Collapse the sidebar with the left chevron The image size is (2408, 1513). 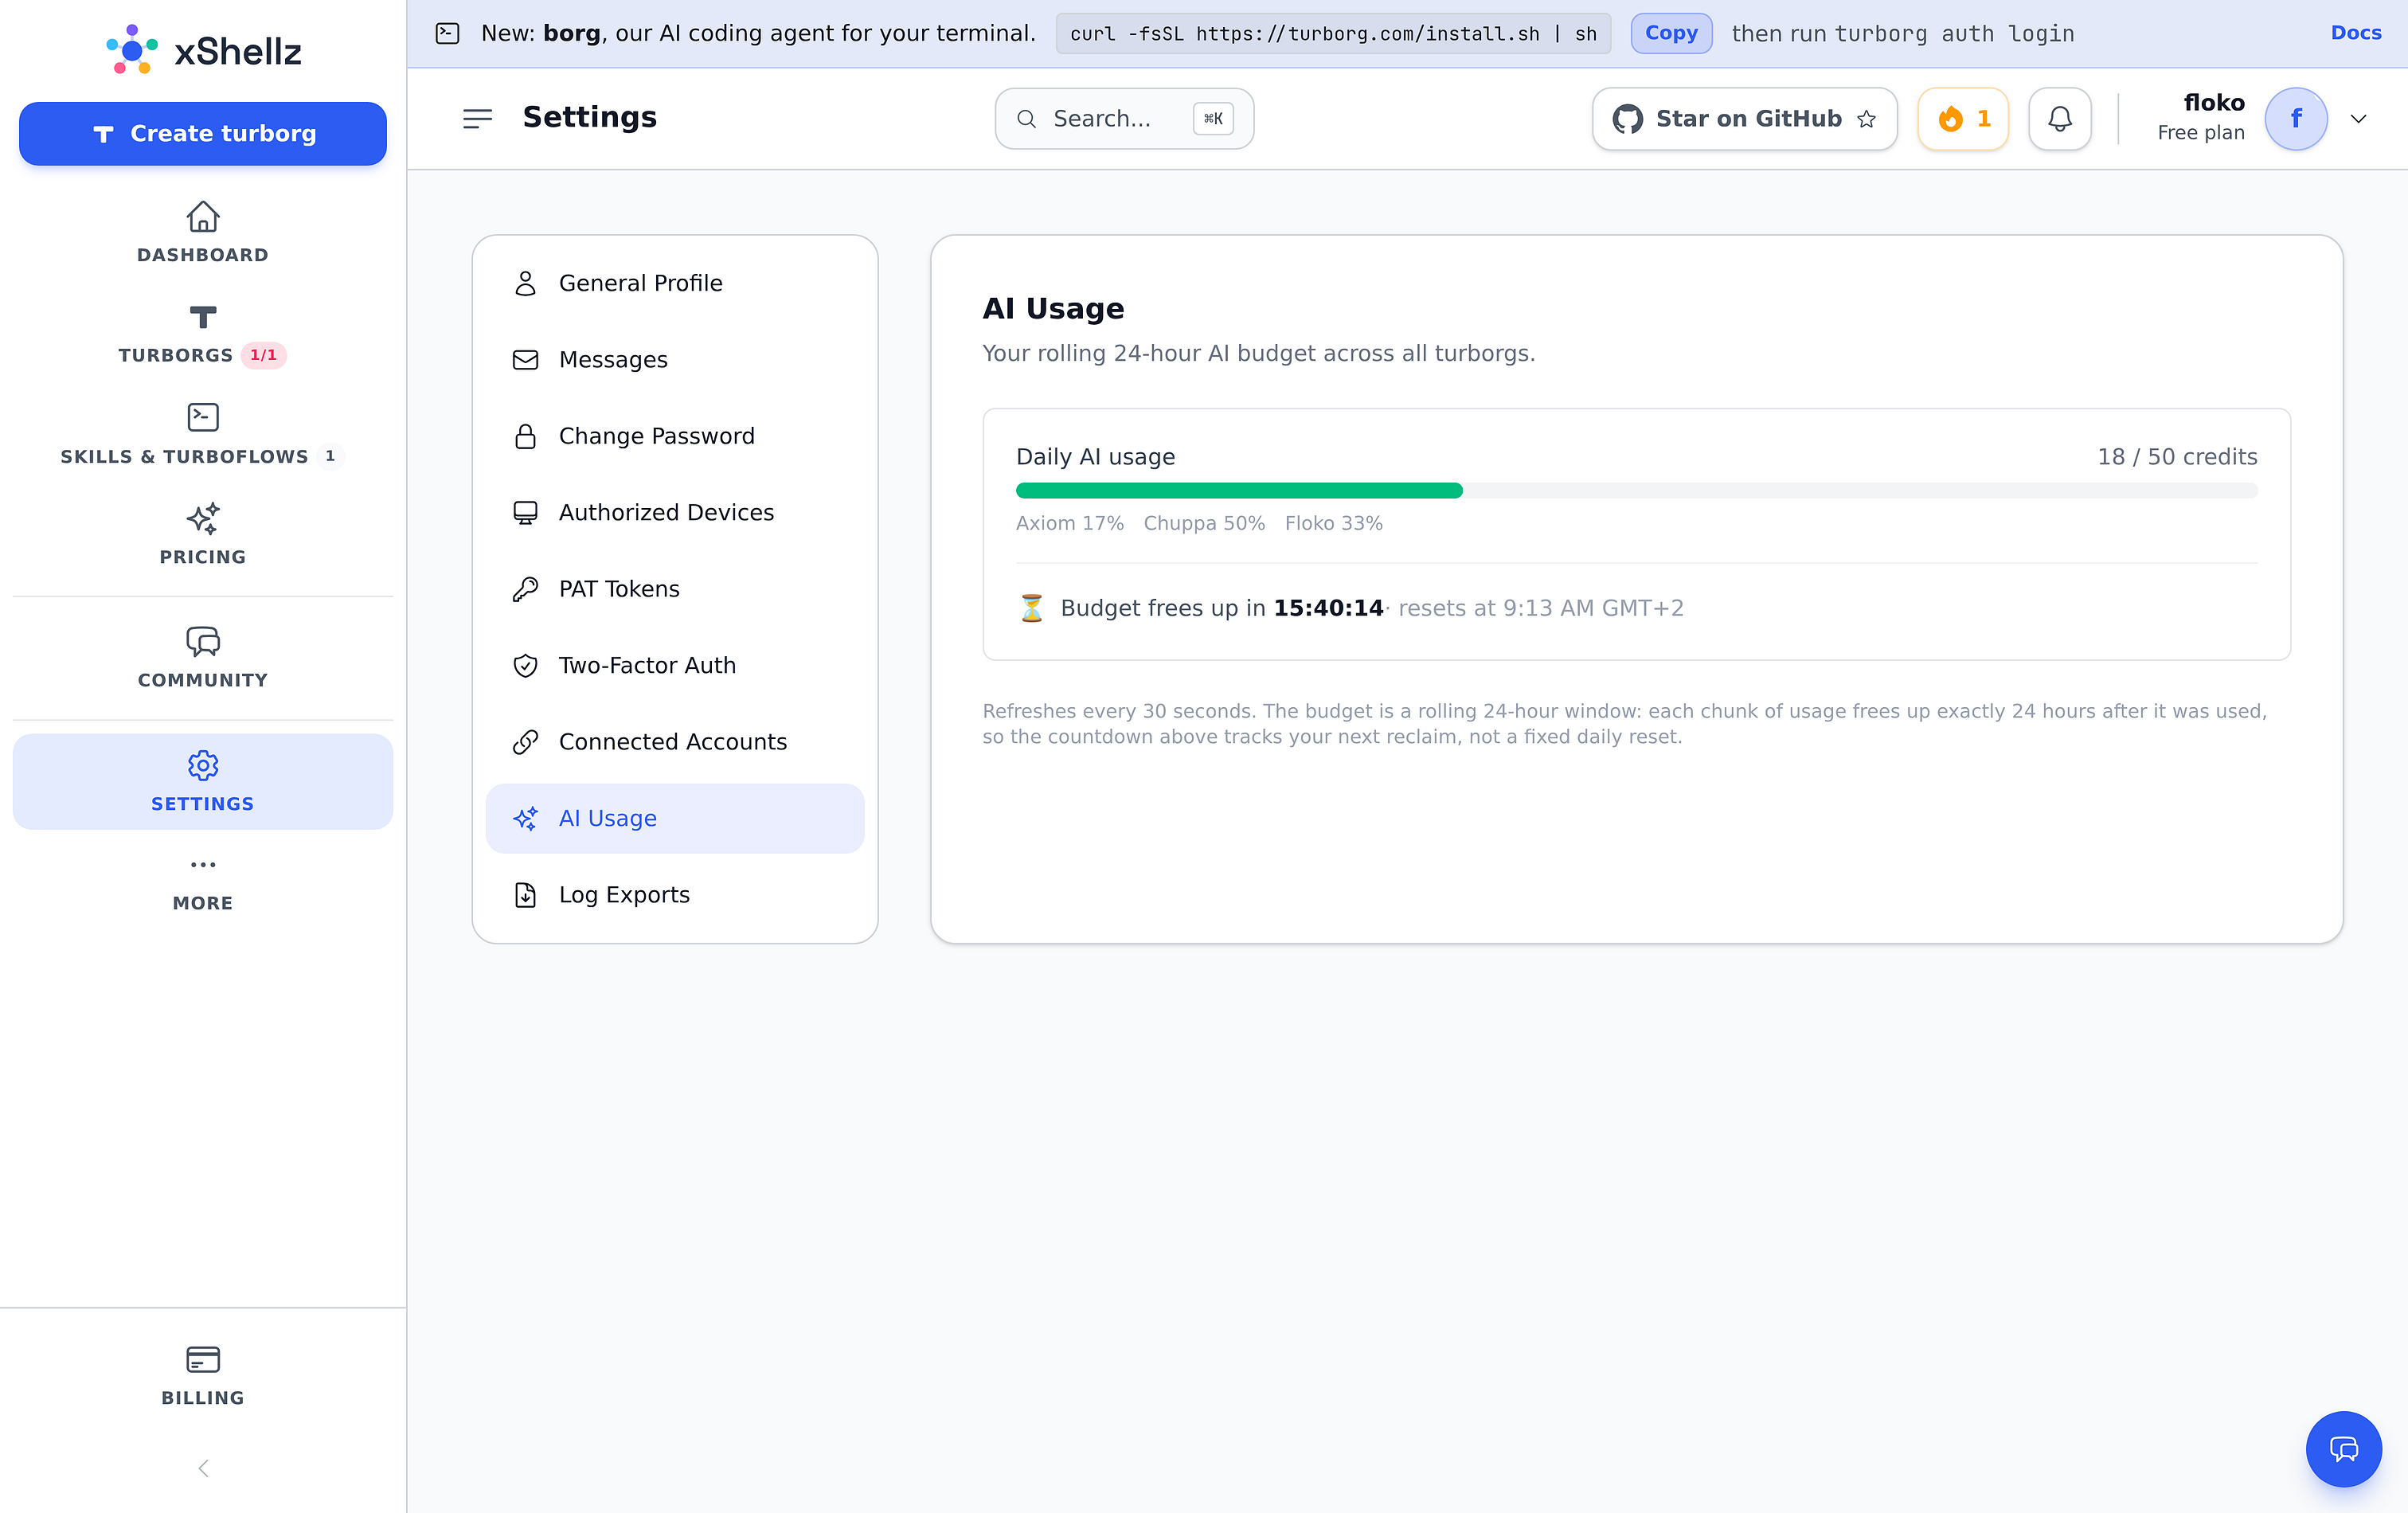tap(203, 1468)
